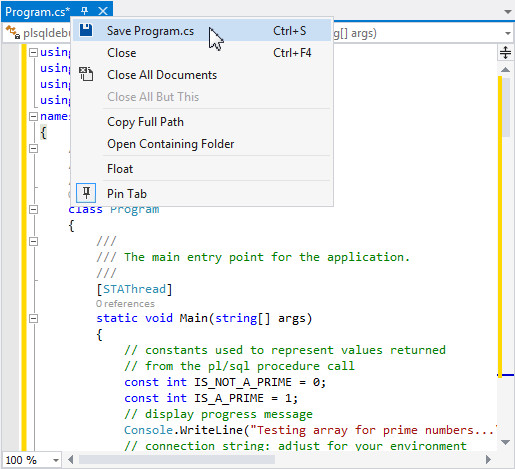The image size is (515, 469).
Task: Click the '// from the pl/sql procedure call' comment
Action: coord(239,366)
